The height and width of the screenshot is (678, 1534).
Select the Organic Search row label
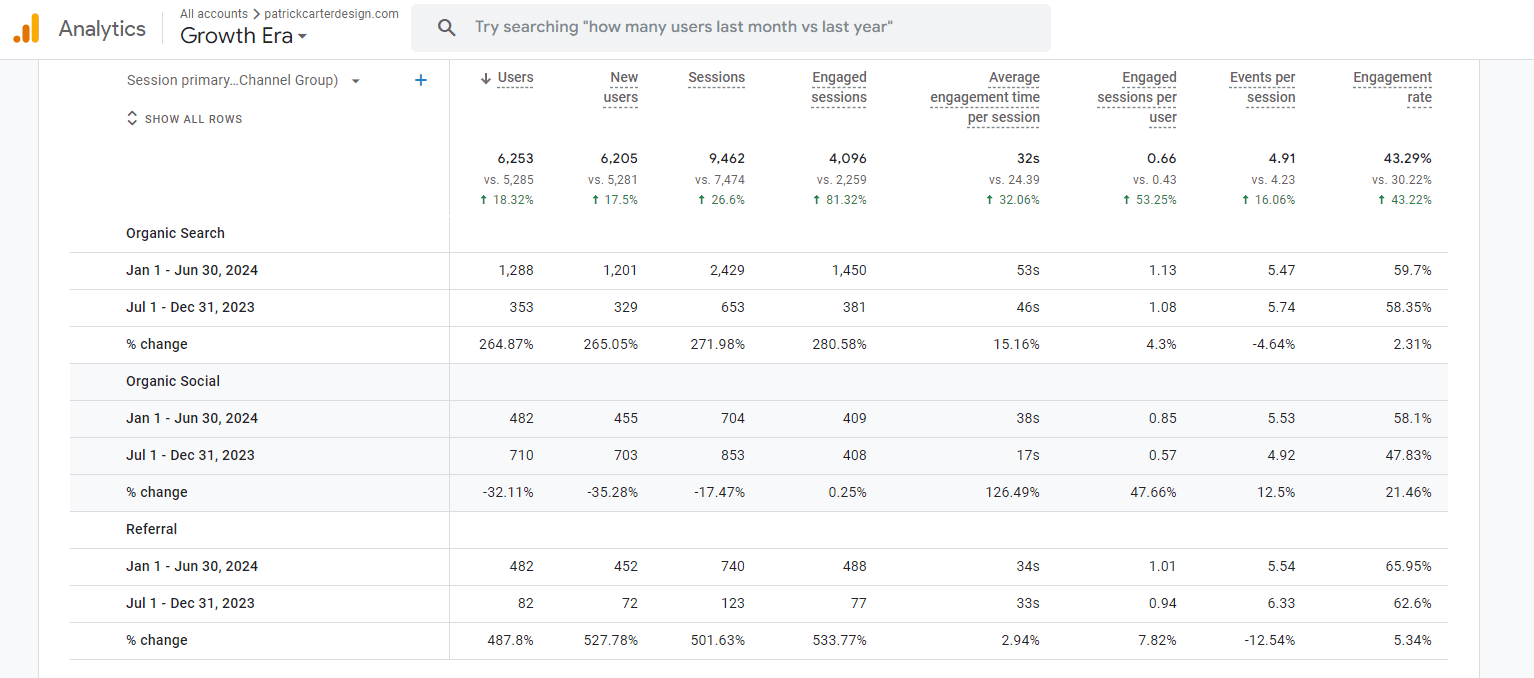(175, 233)
